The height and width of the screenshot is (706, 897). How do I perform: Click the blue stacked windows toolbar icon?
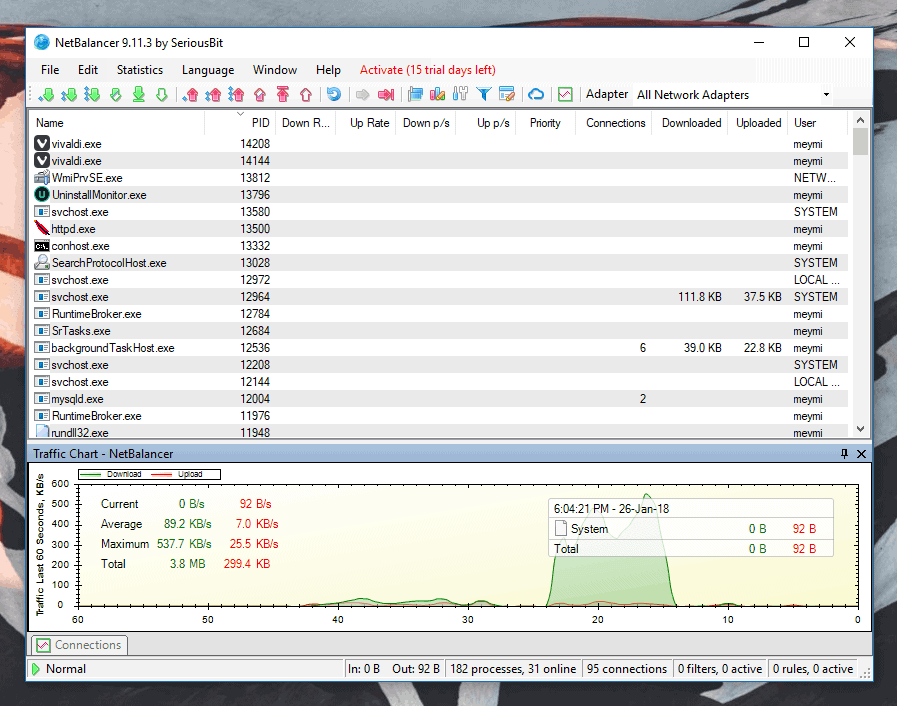tap(415, 94)
